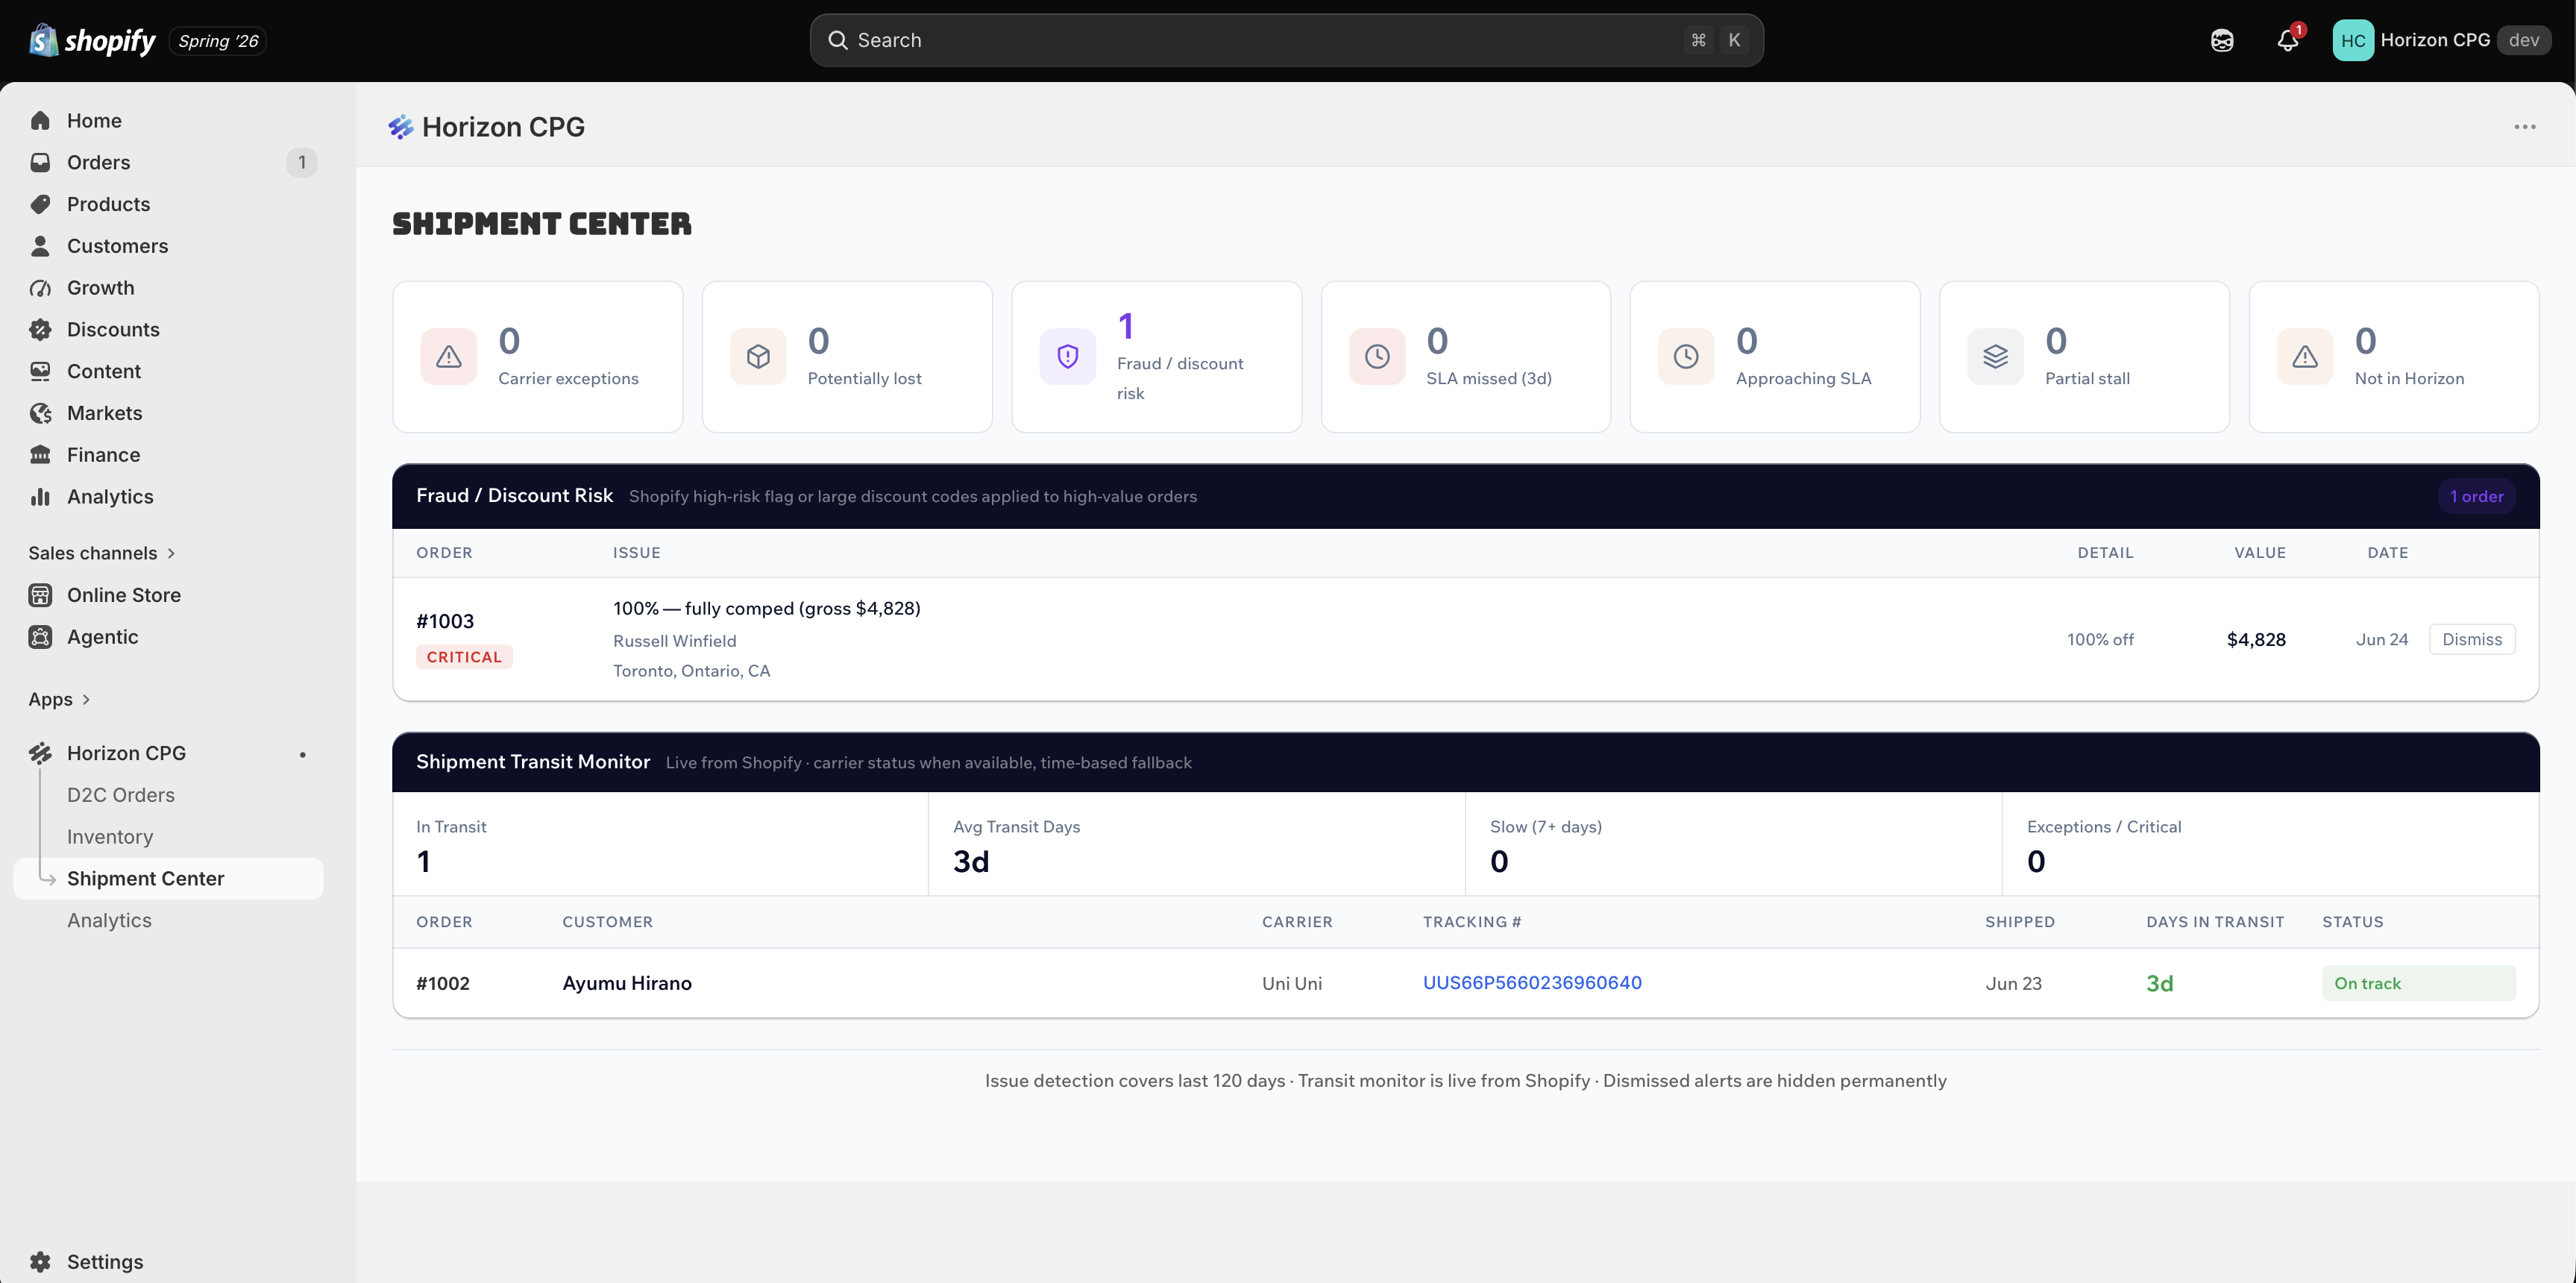Click the Finance bank icon
Viewport: 2576px width, 1283px height.
(40, 455)
